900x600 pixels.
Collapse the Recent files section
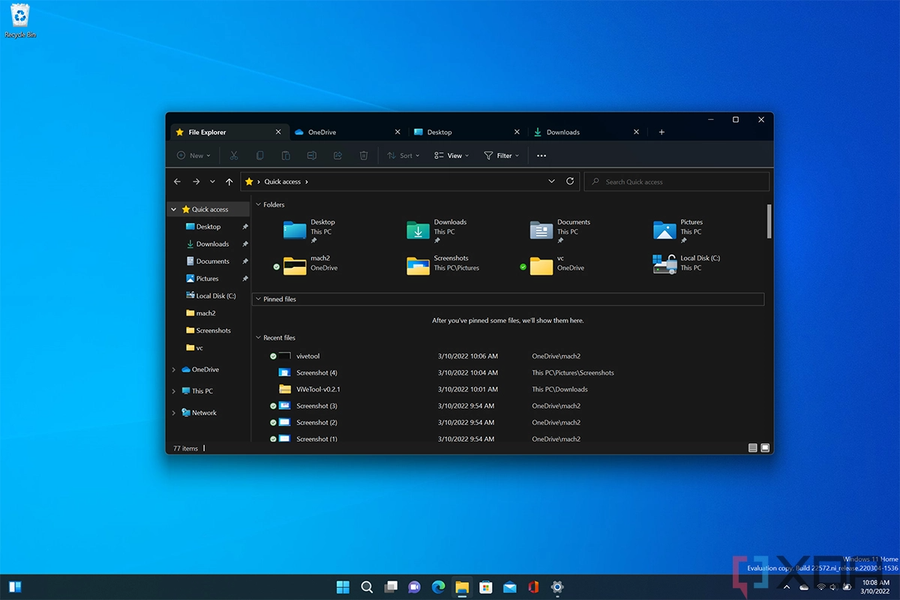pos(258,338)
